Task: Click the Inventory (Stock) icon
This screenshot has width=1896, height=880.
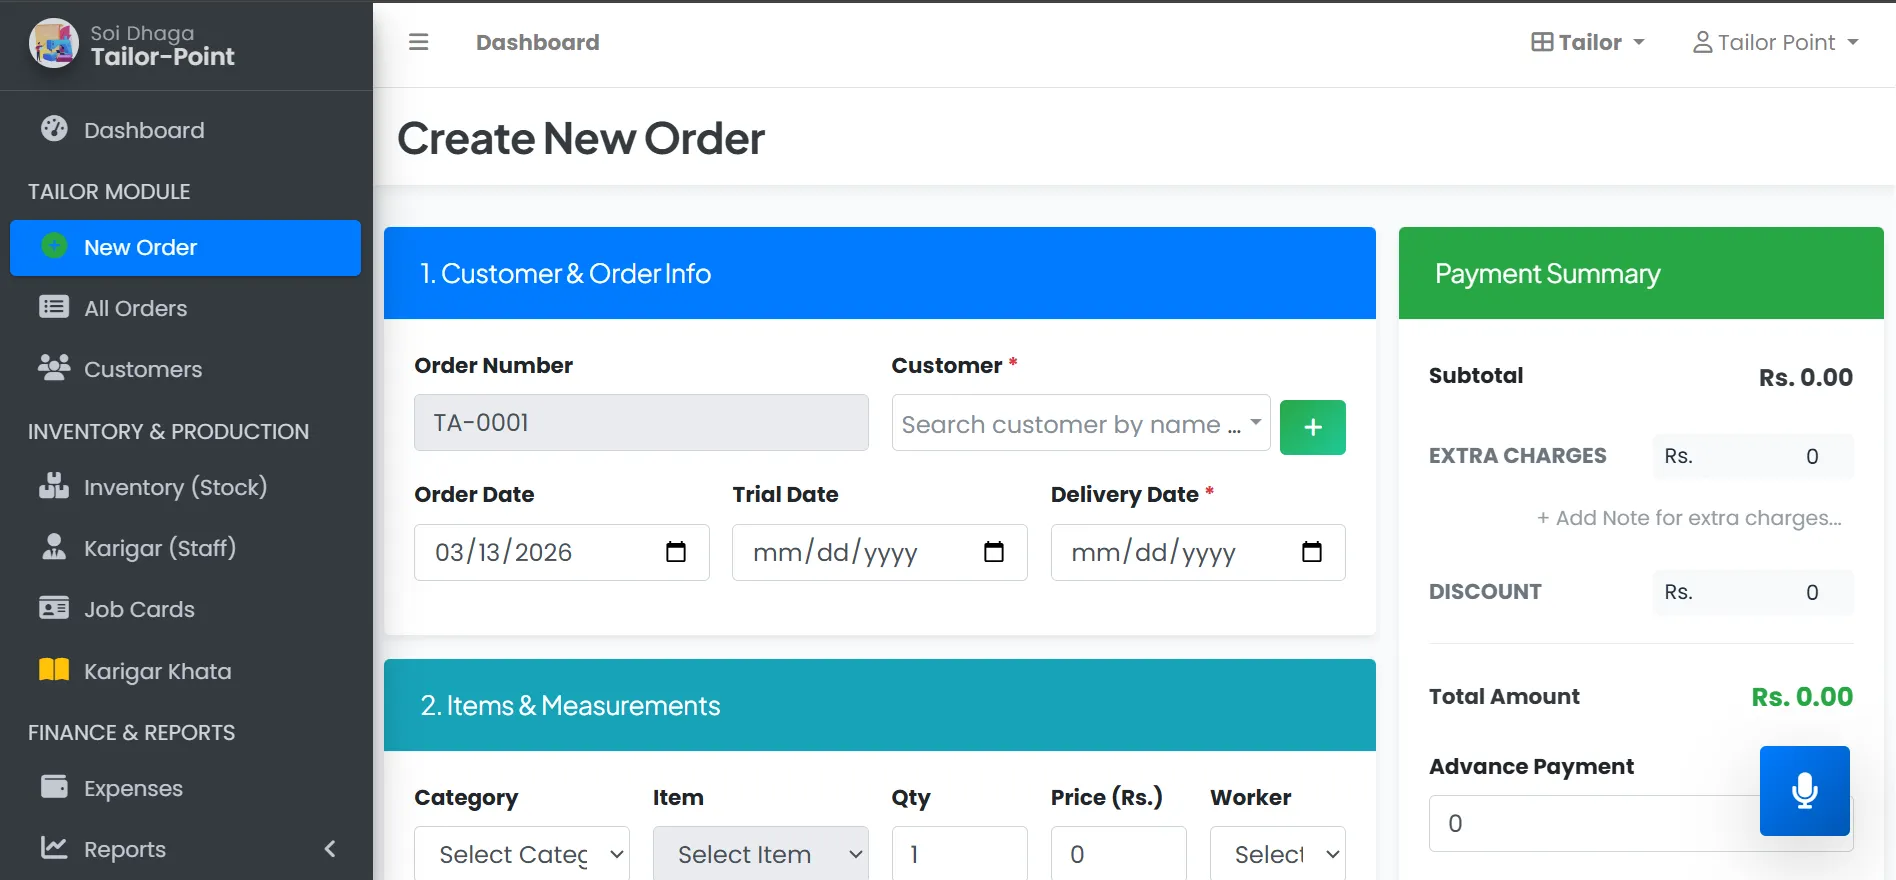Action: point(54,487)
